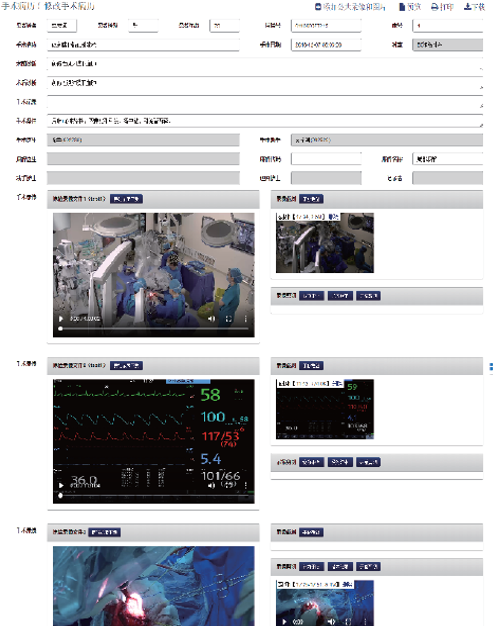Viewport: 493px width, 626px height.
Task: Open the vital signs snapshot thumbnail
Action: point(325,409)
